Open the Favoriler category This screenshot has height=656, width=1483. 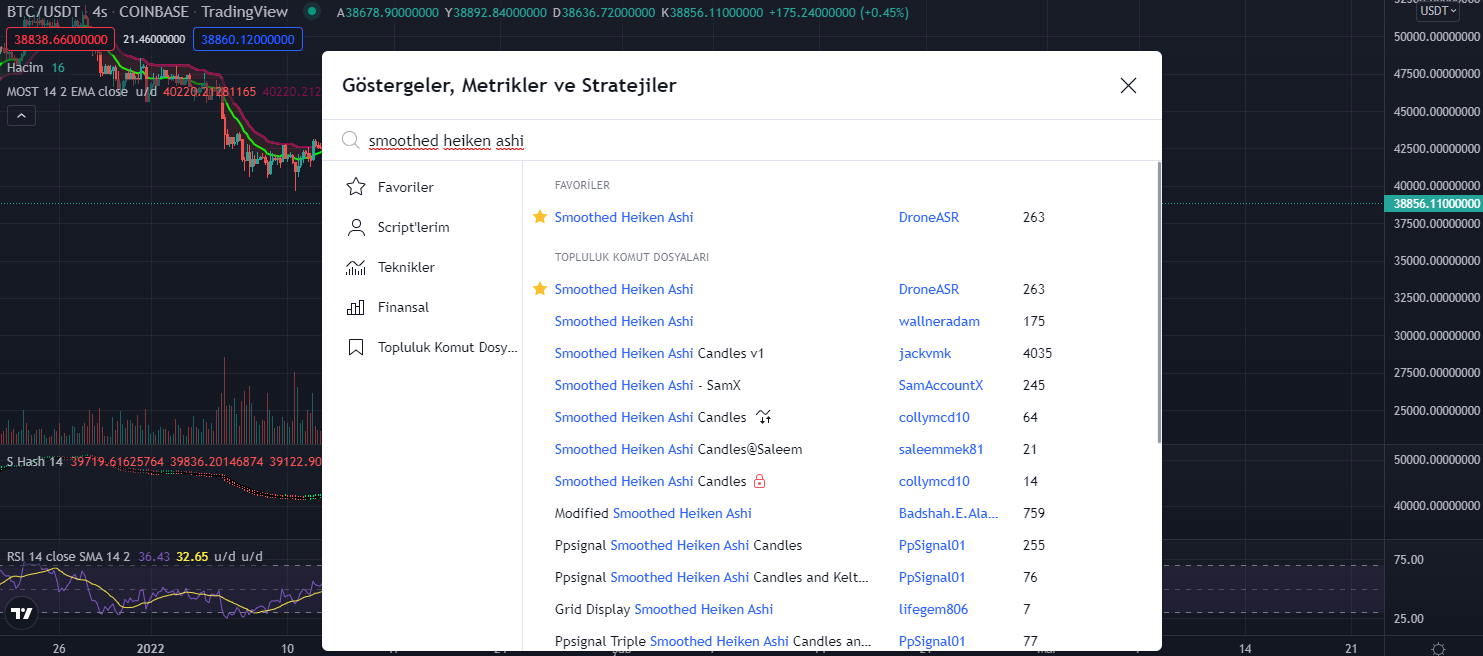(x=422, y=187)
